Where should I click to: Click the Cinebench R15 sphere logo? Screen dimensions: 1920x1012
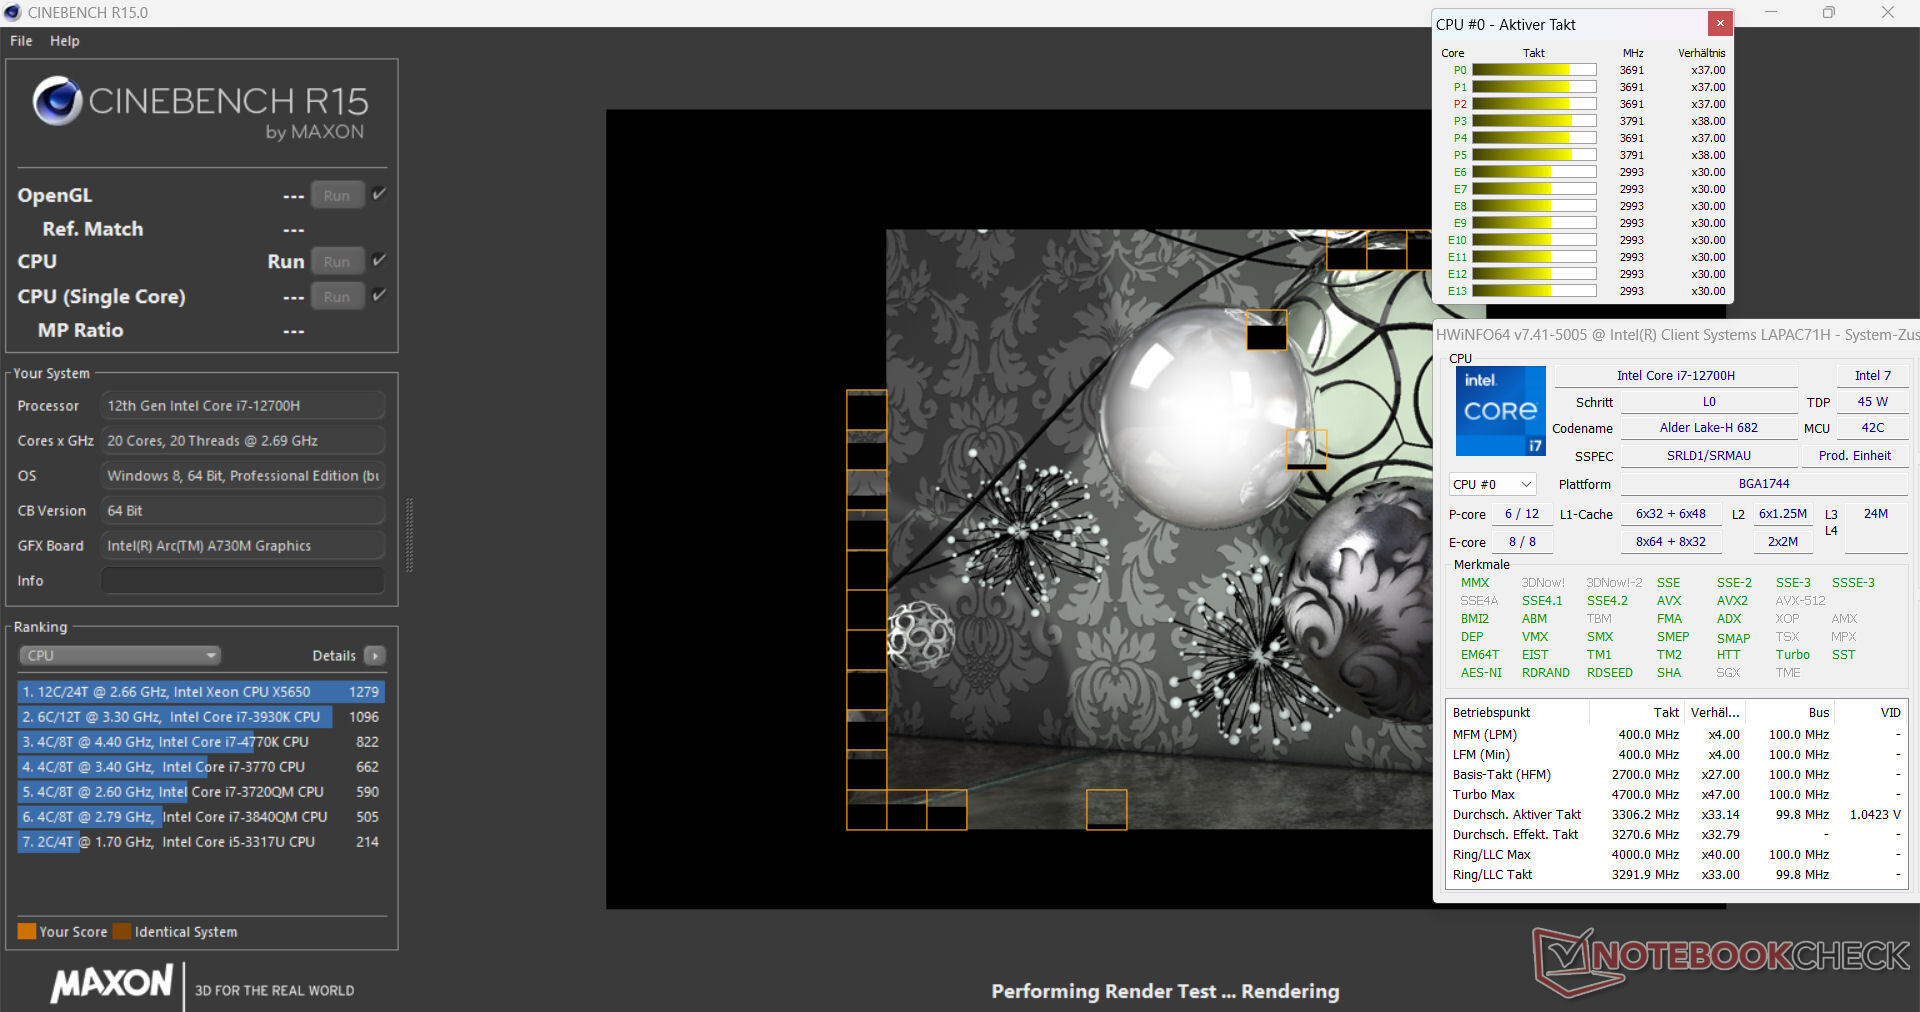(57, 100)
